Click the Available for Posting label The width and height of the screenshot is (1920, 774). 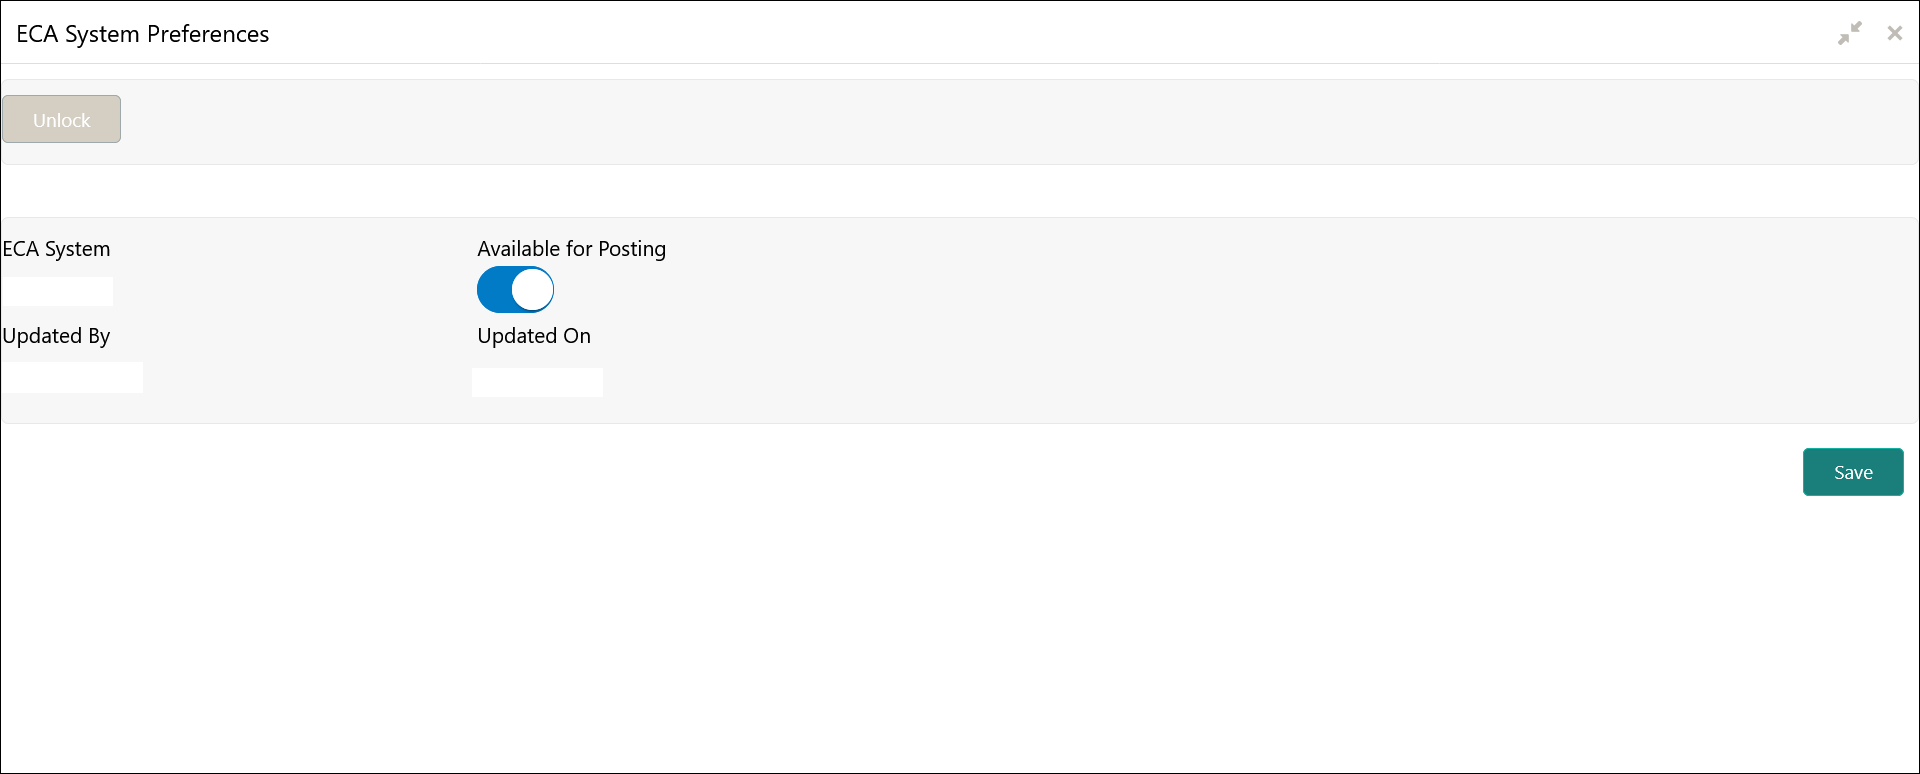[571, 249]
